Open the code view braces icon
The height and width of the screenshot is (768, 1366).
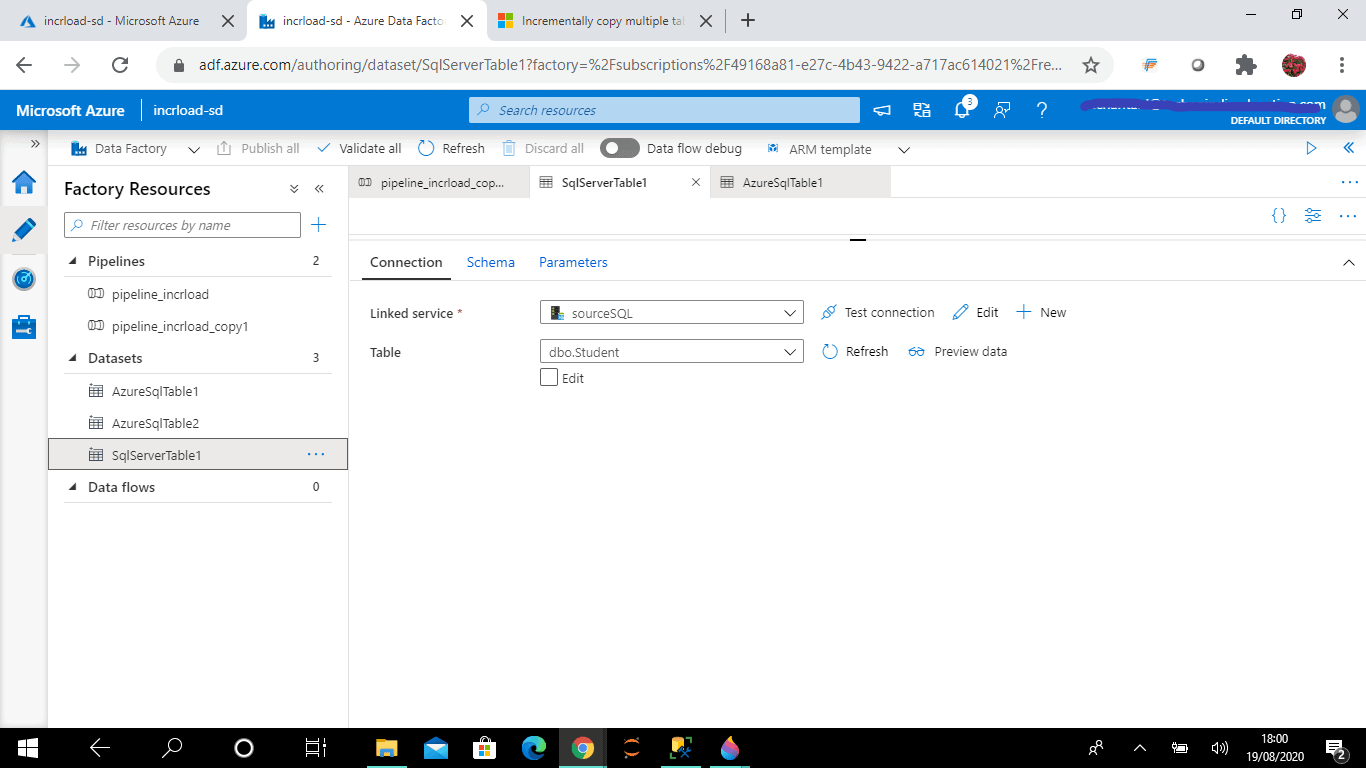1279,215
